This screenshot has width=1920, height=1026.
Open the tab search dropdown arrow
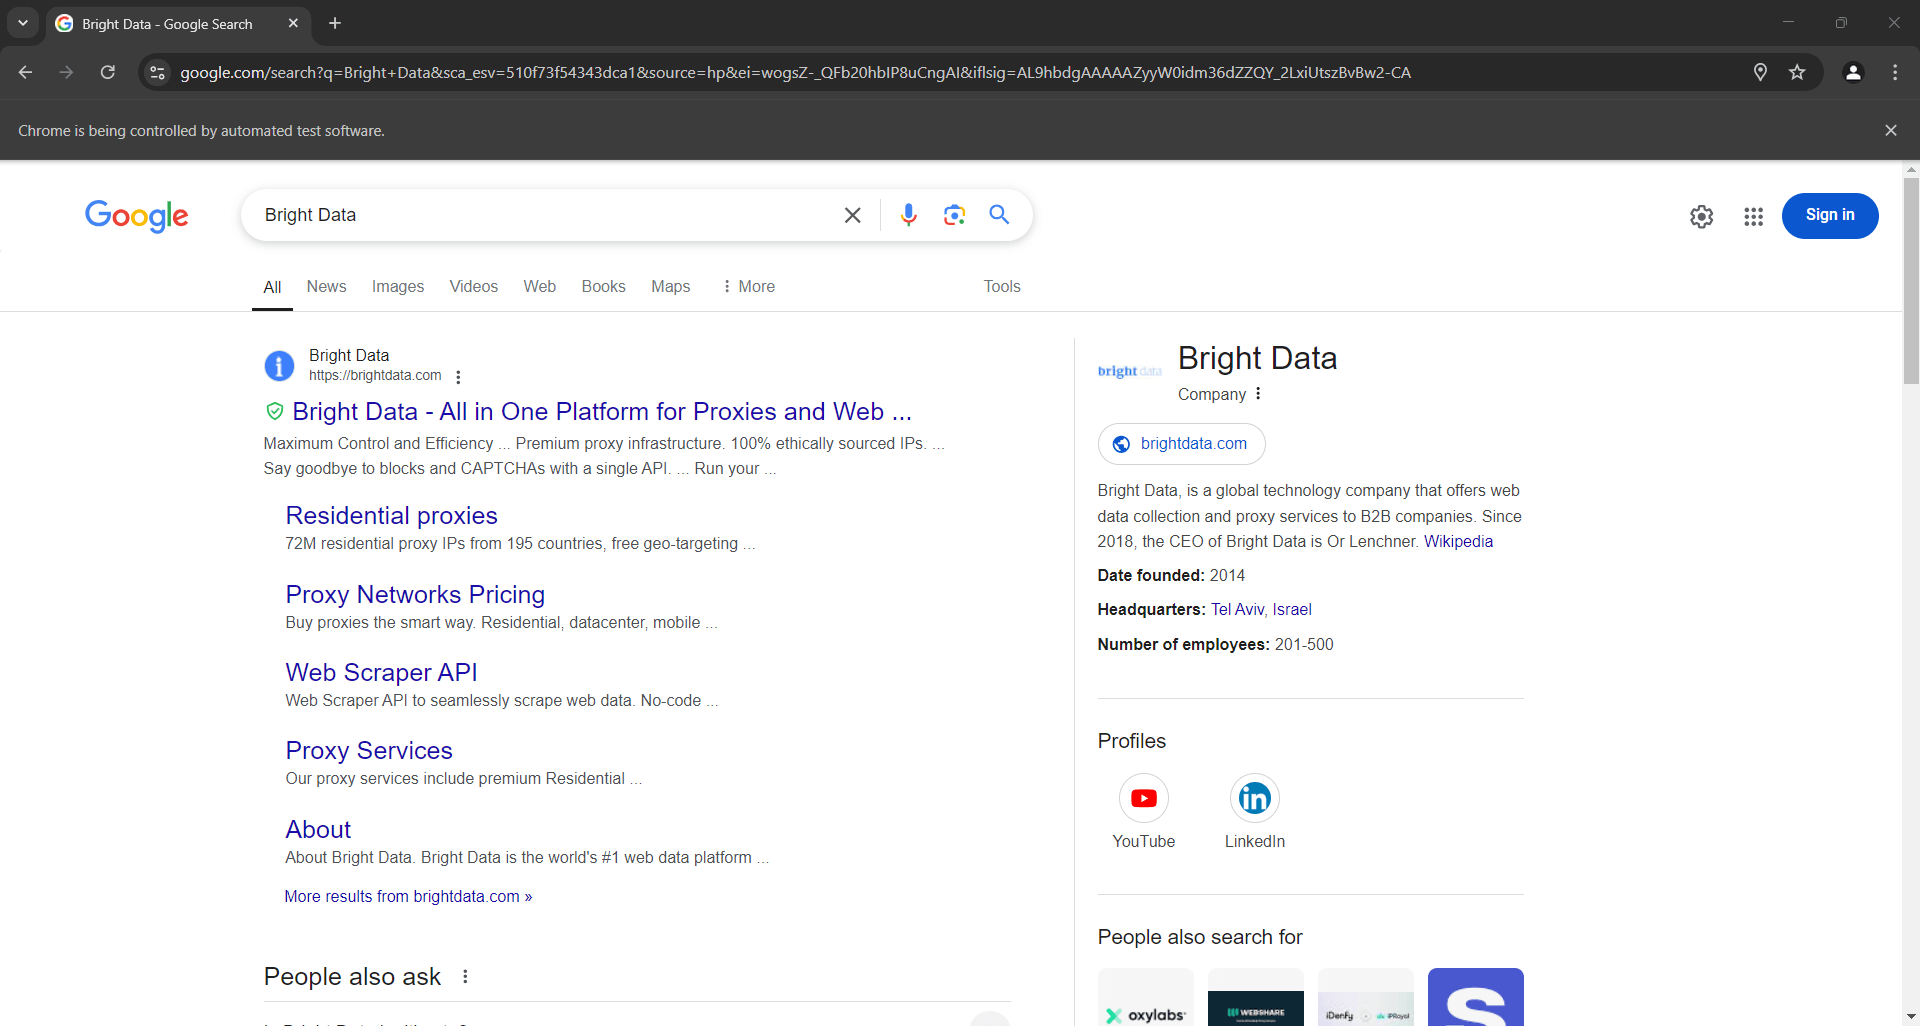22,23
